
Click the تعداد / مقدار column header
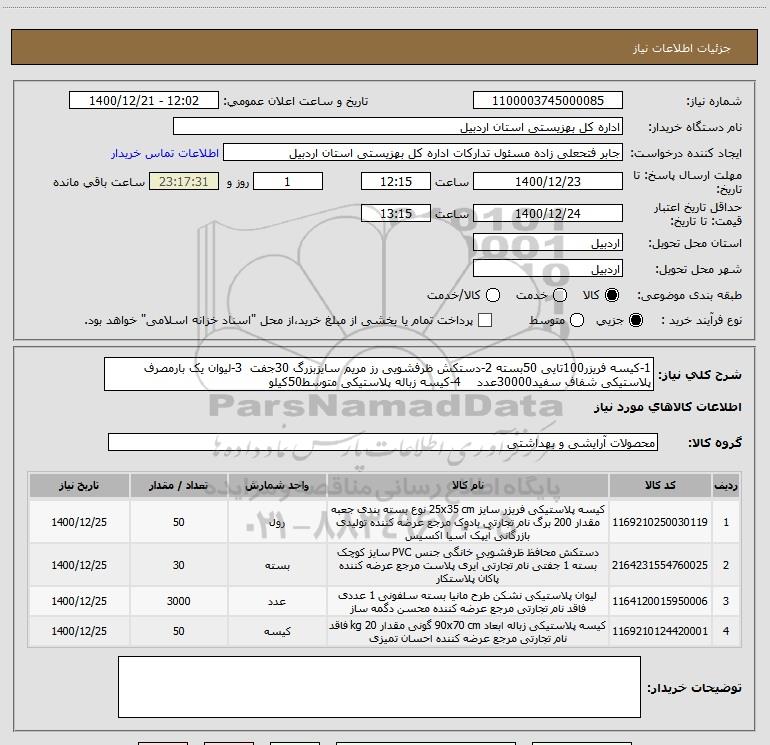click(x=179, y=486)
